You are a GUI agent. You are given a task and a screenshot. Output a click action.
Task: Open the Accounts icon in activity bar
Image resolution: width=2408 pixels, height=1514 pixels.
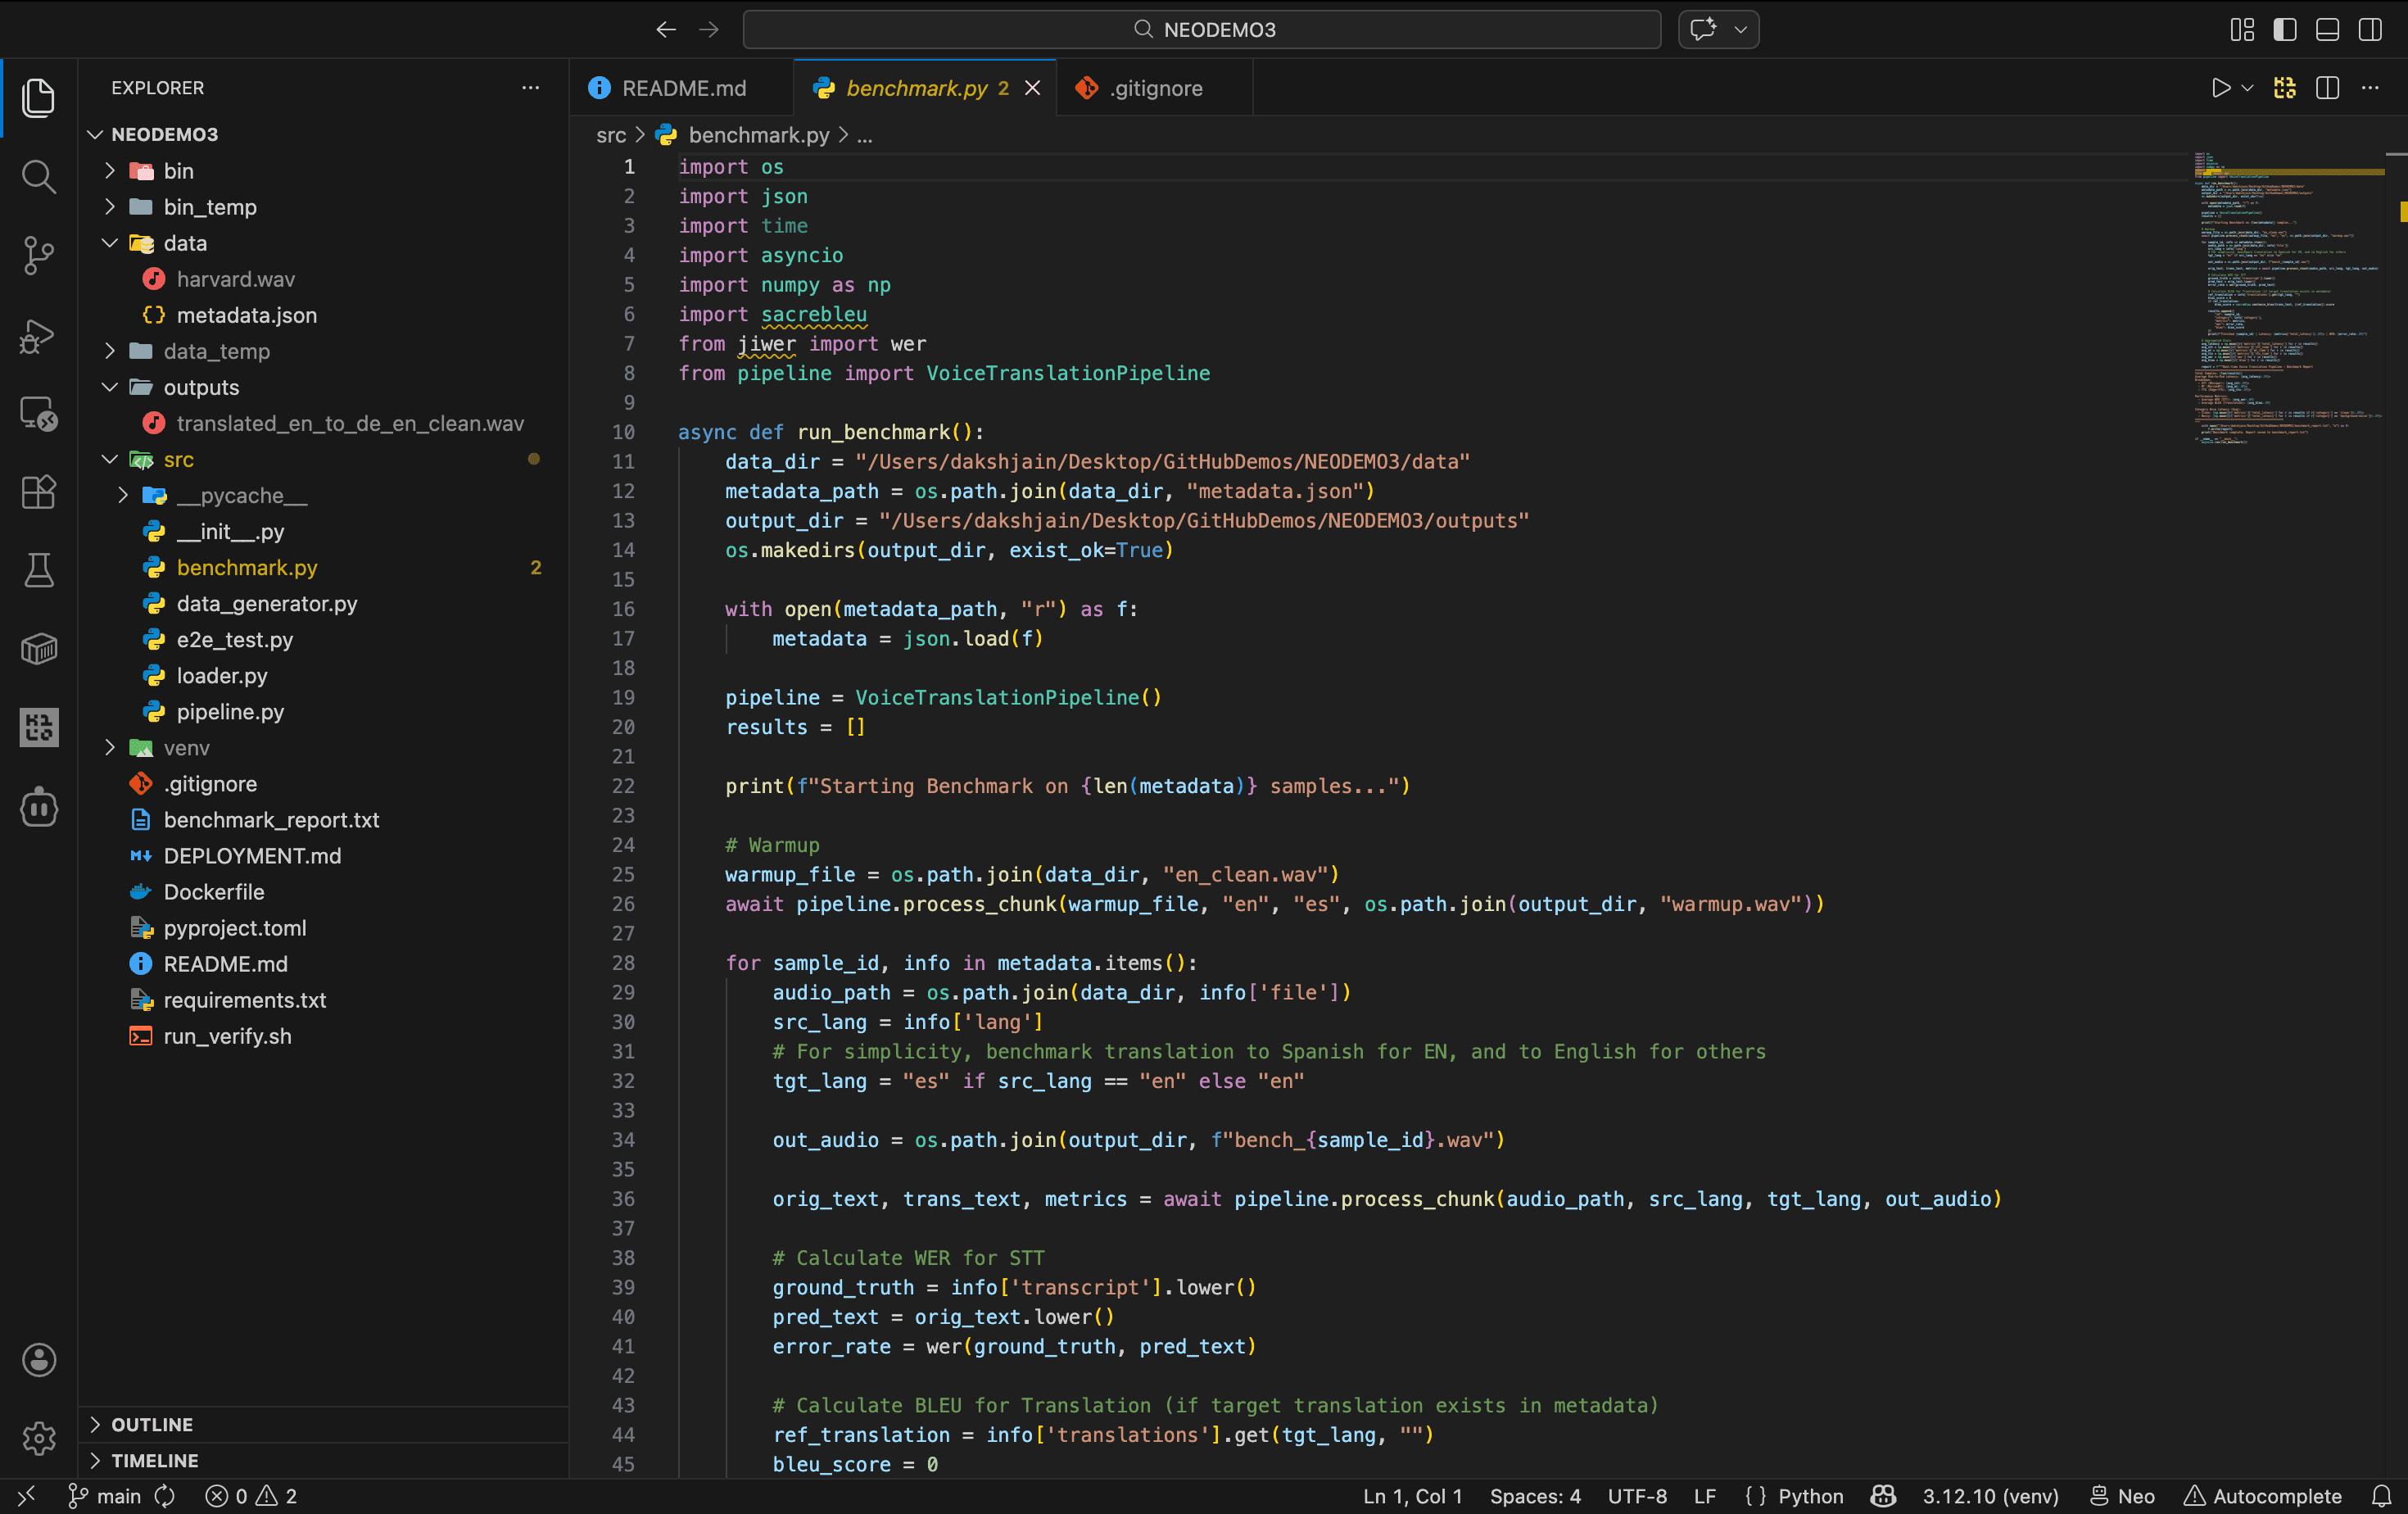[38, 1360]
